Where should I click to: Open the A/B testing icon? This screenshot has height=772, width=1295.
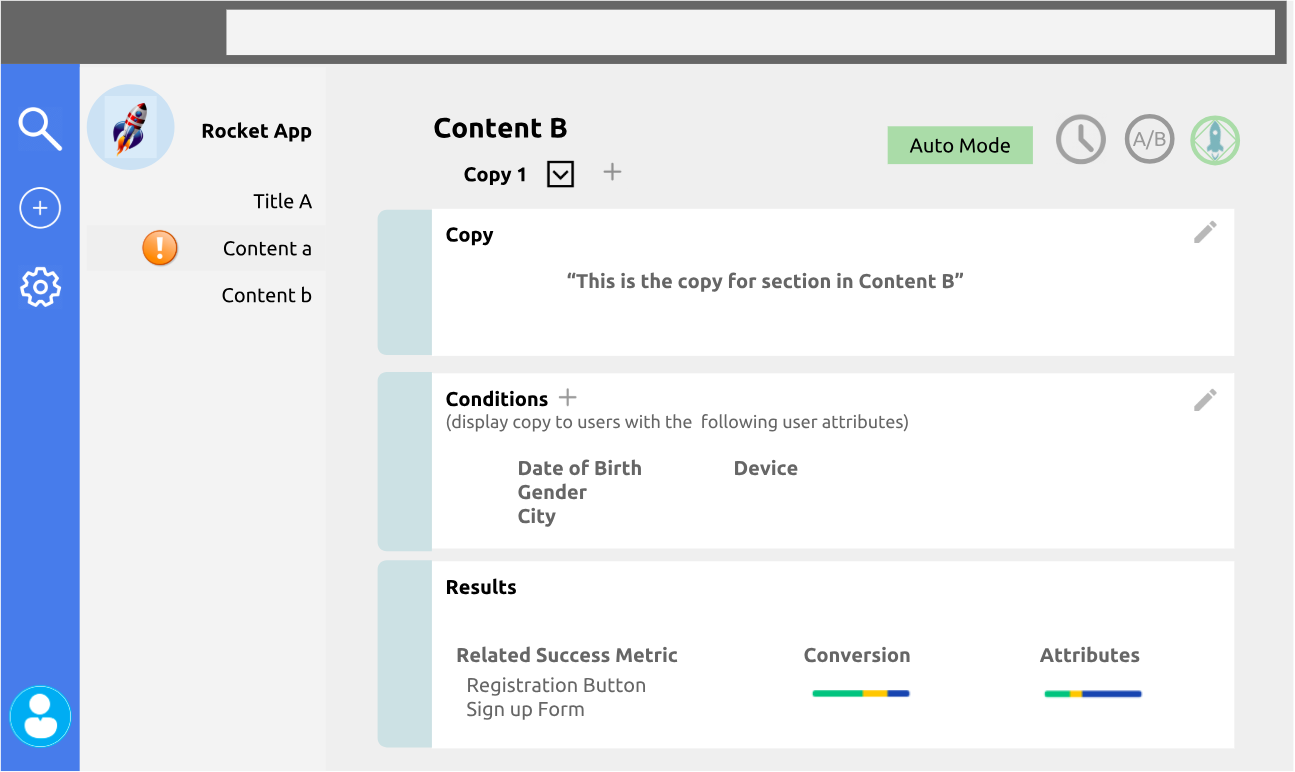1149,140
